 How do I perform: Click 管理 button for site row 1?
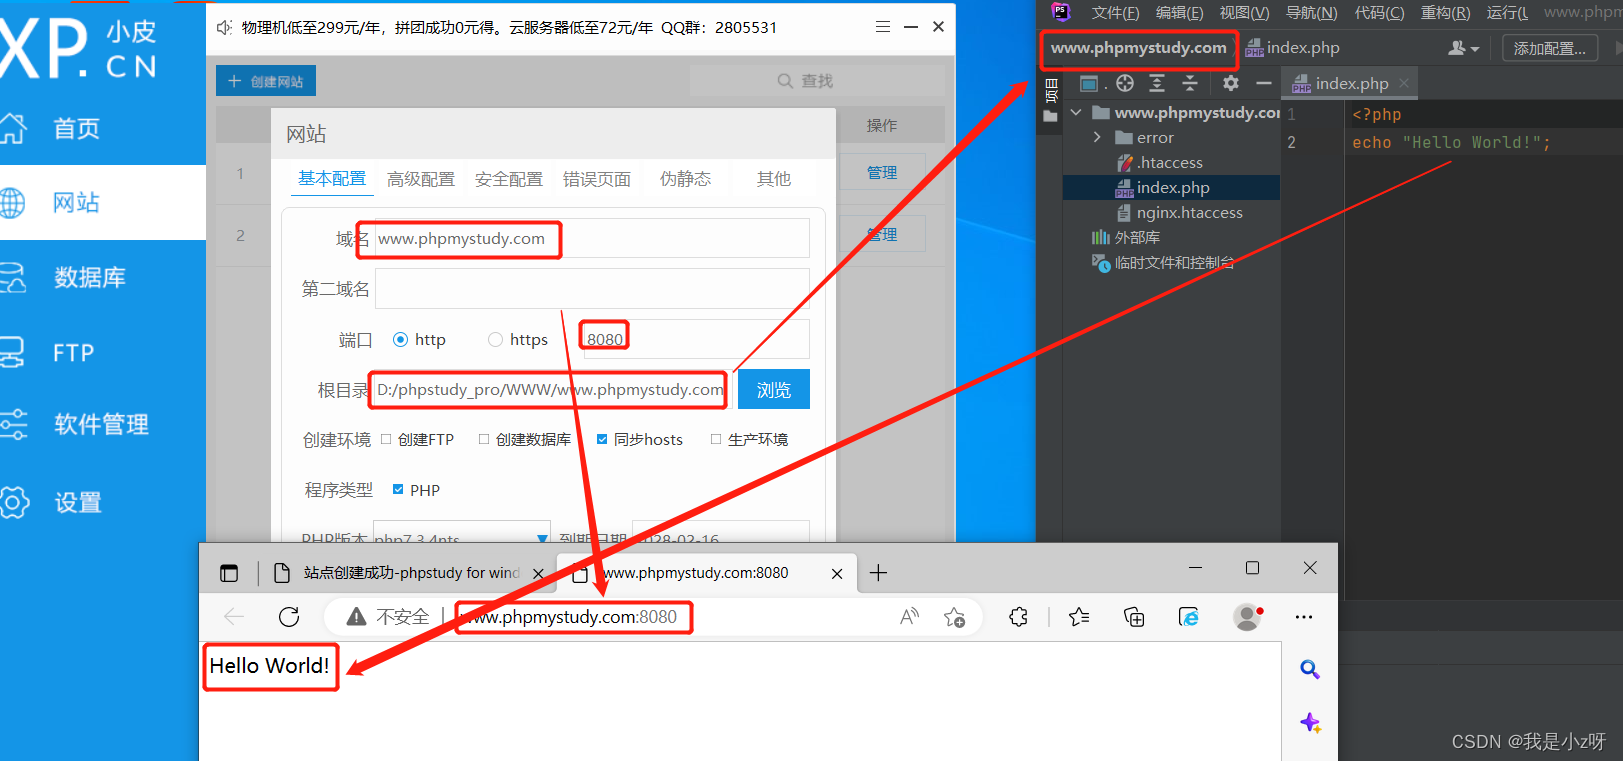pos(881,173)
